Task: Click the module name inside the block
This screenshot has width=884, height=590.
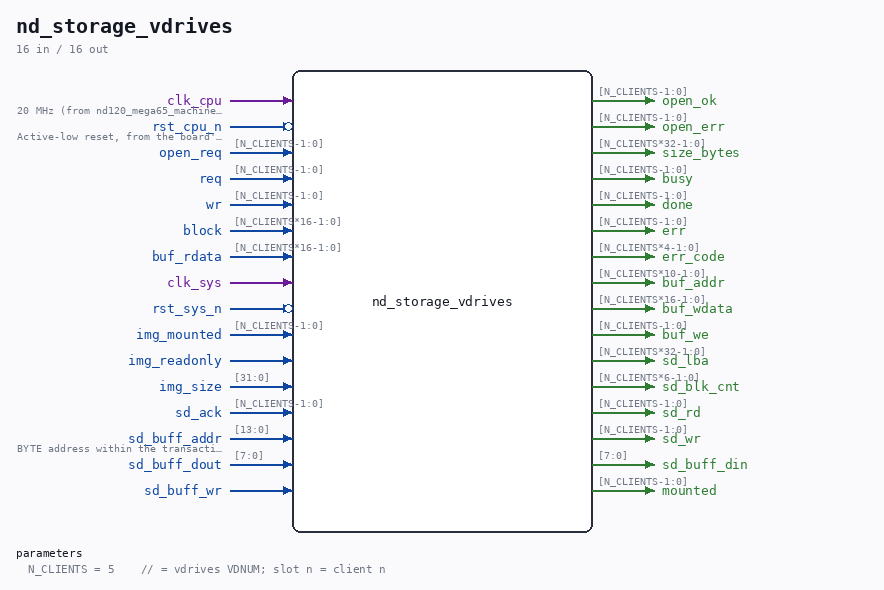Action: (442, 301)
